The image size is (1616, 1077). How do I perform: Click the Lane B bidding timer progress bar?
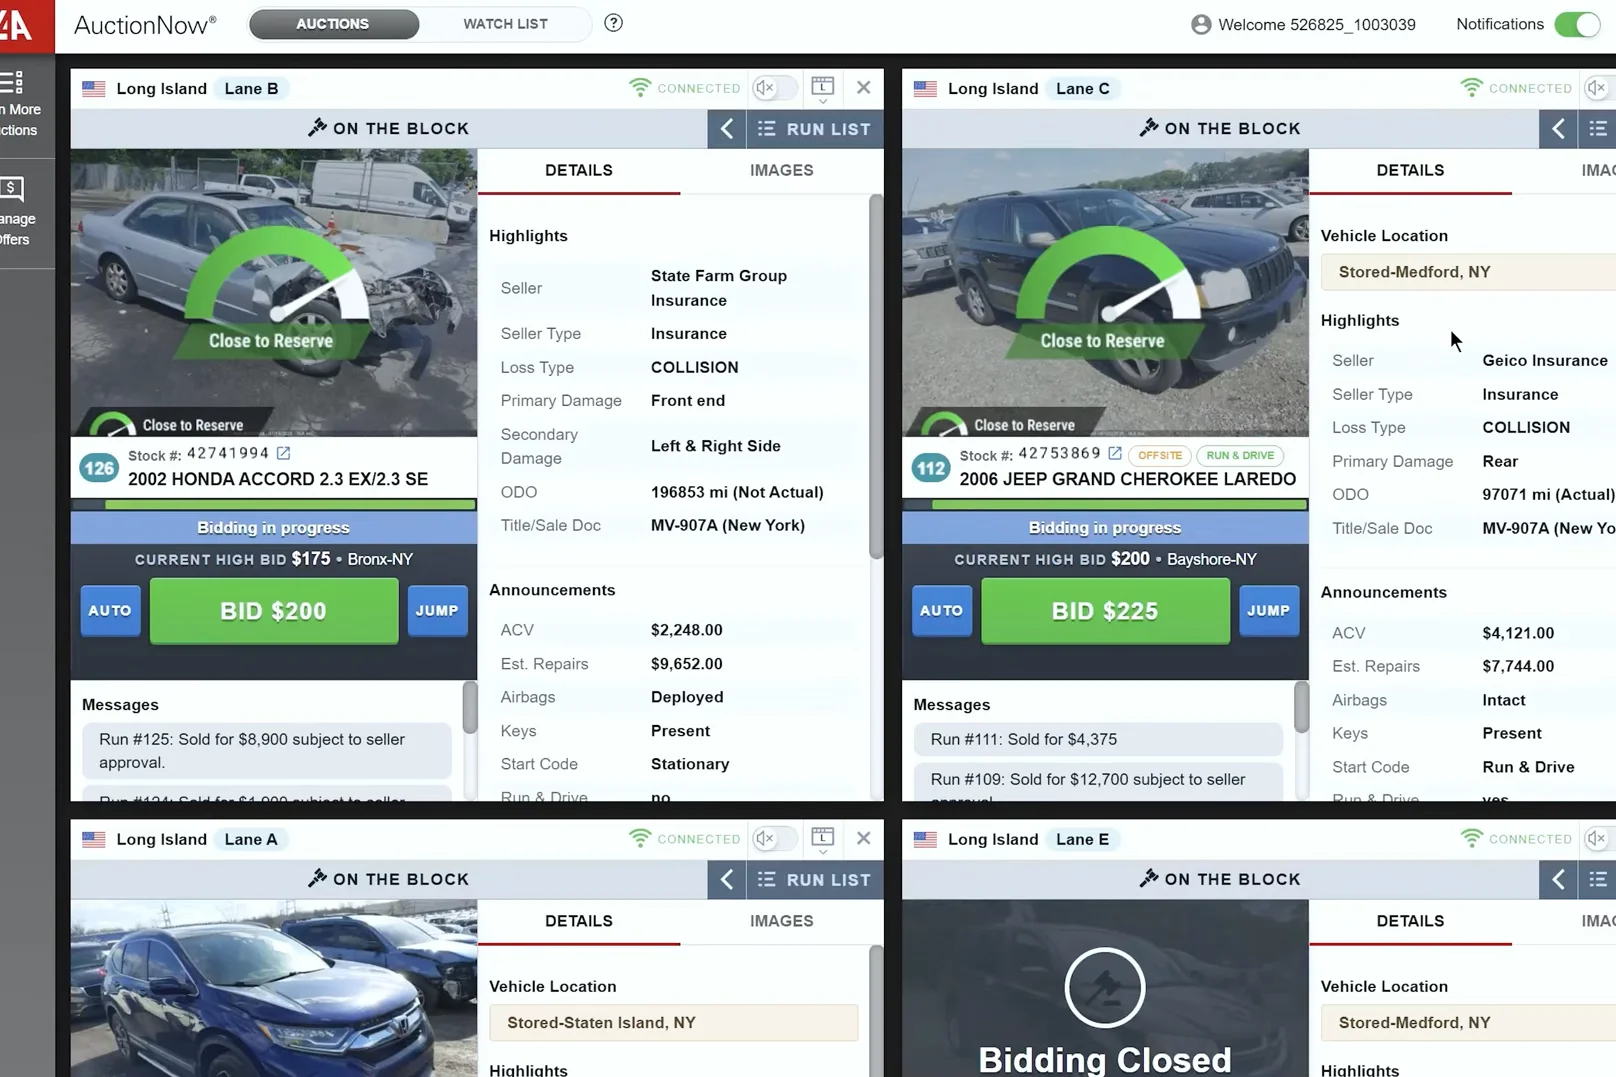pos(274,505)
